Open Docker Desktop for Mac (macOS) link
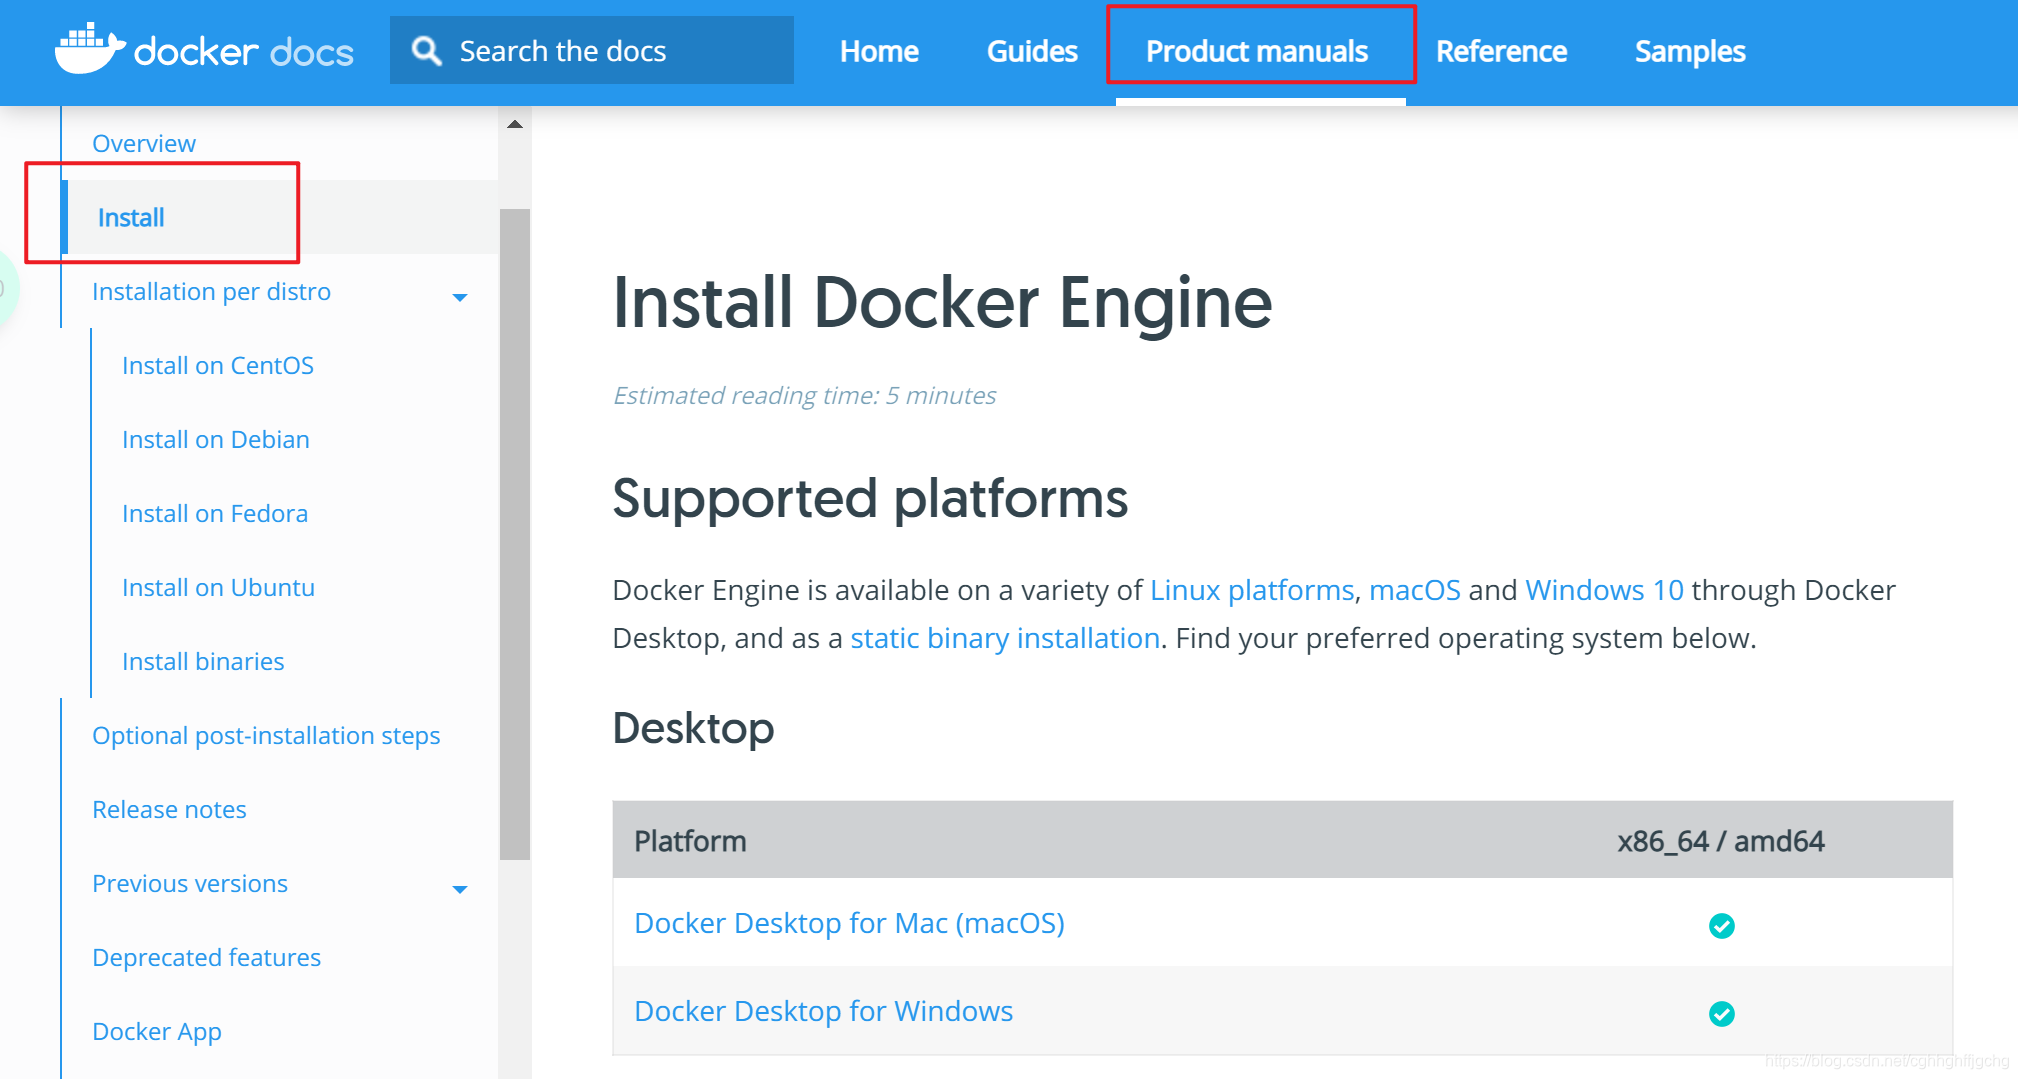Viewport: 2018px width, 1079px height. point(849,923)
